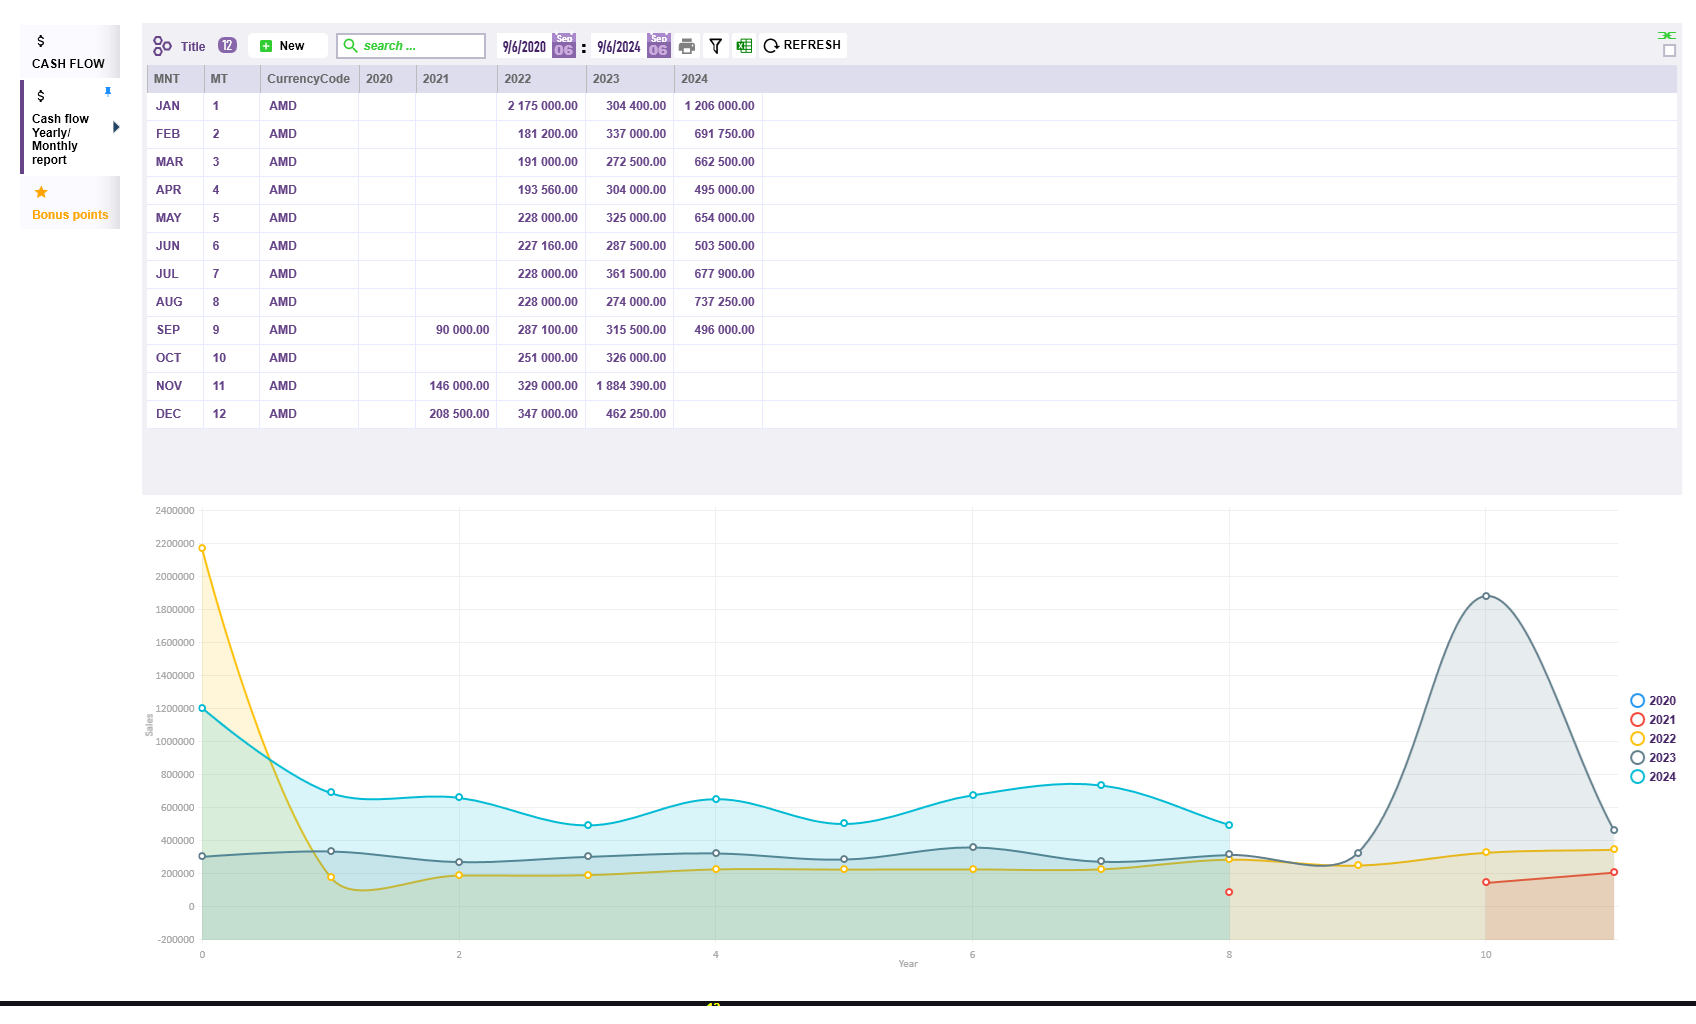The width and height of the screenshot is (1696, 1024).
Task: Click the purple 12 count badge
Action: click(x=227, y=45)
